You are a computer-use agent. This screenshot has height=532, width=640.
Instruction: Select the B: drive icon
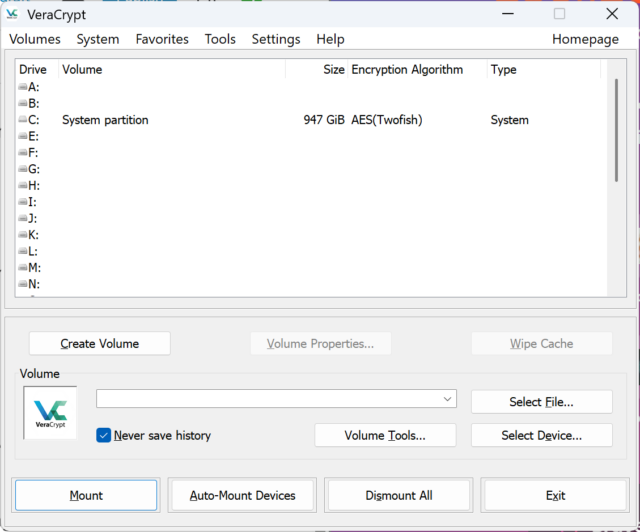pos(23,103)
